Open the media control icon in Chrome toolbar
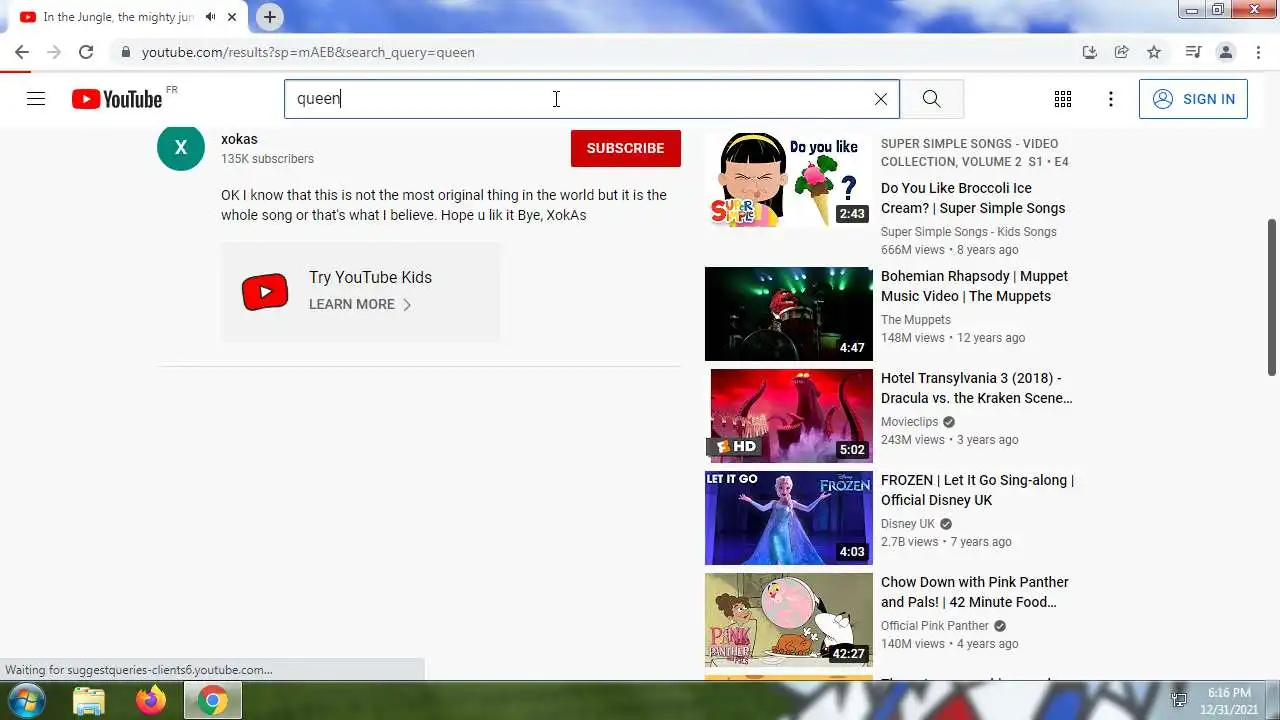Image resolution: width=1280 pixels, height=720 pixels. point(1193,52)
